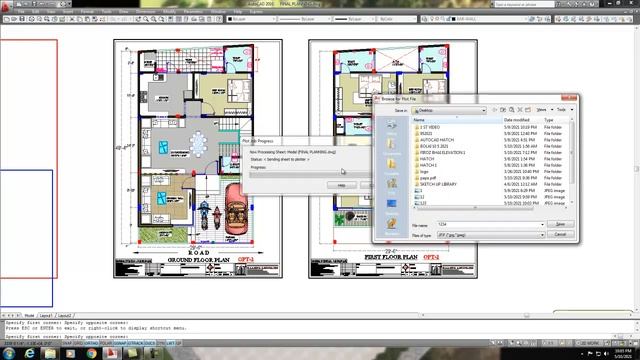640x360 pixels.
Task: Open the Format menu
Action: tap(87, 11)
